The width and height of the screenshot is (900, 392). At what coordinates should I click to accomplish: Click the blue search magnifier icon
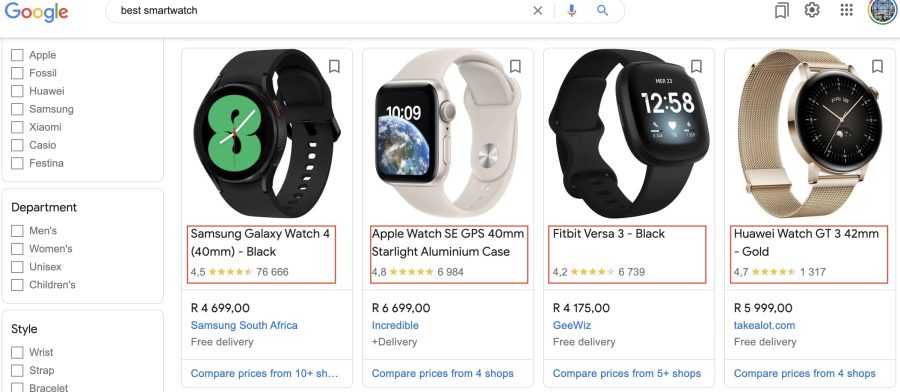click(602, 10)
